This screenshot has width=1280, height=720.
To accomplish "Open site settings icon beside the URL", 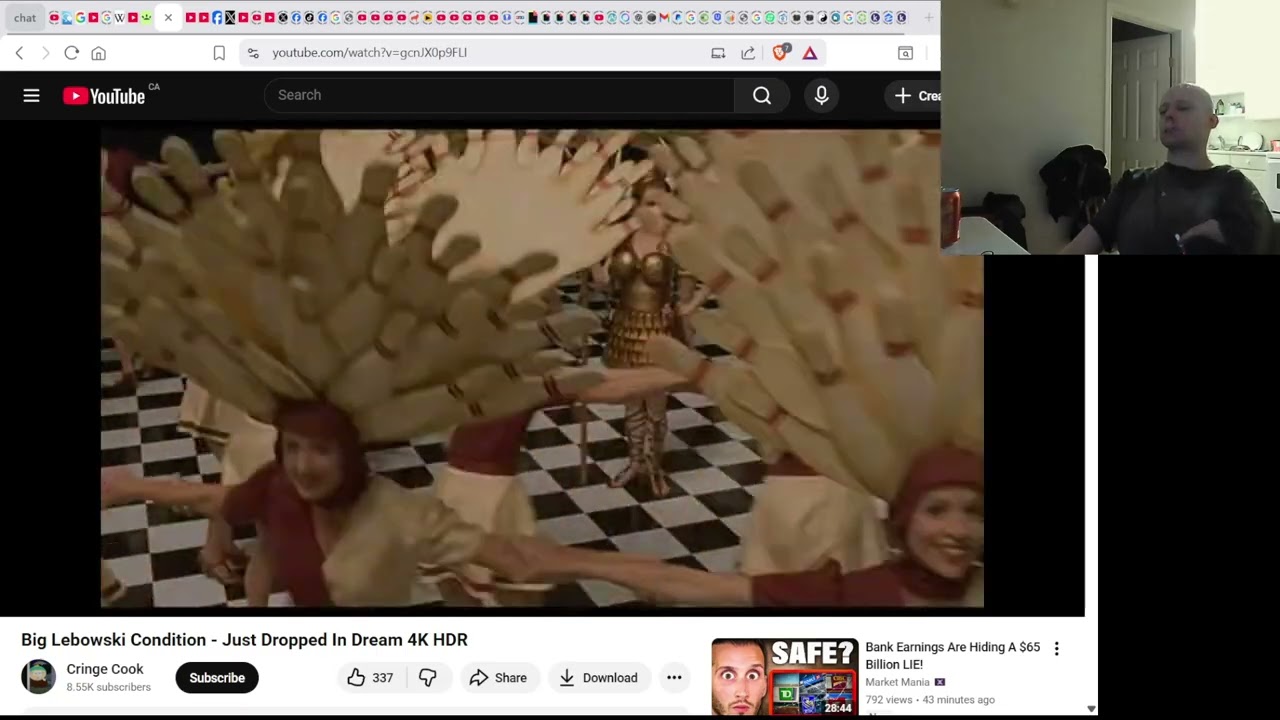I will 253,53.
